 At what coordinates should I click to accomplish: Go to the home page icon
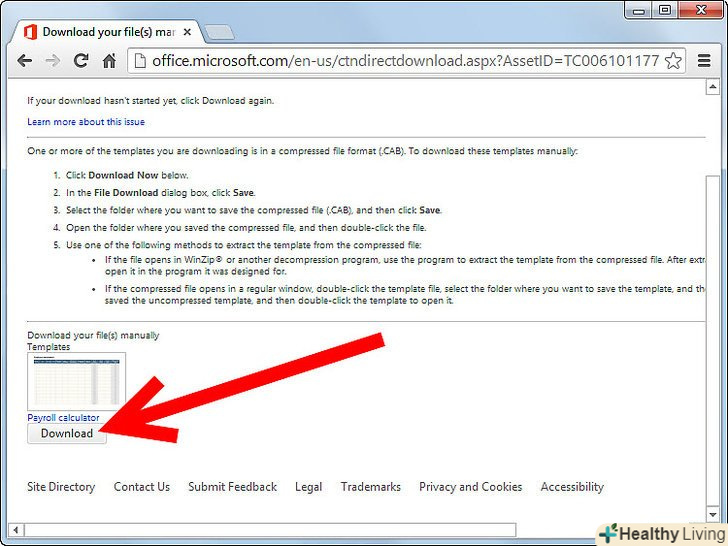pyautogui.click(x=109, y=61)
